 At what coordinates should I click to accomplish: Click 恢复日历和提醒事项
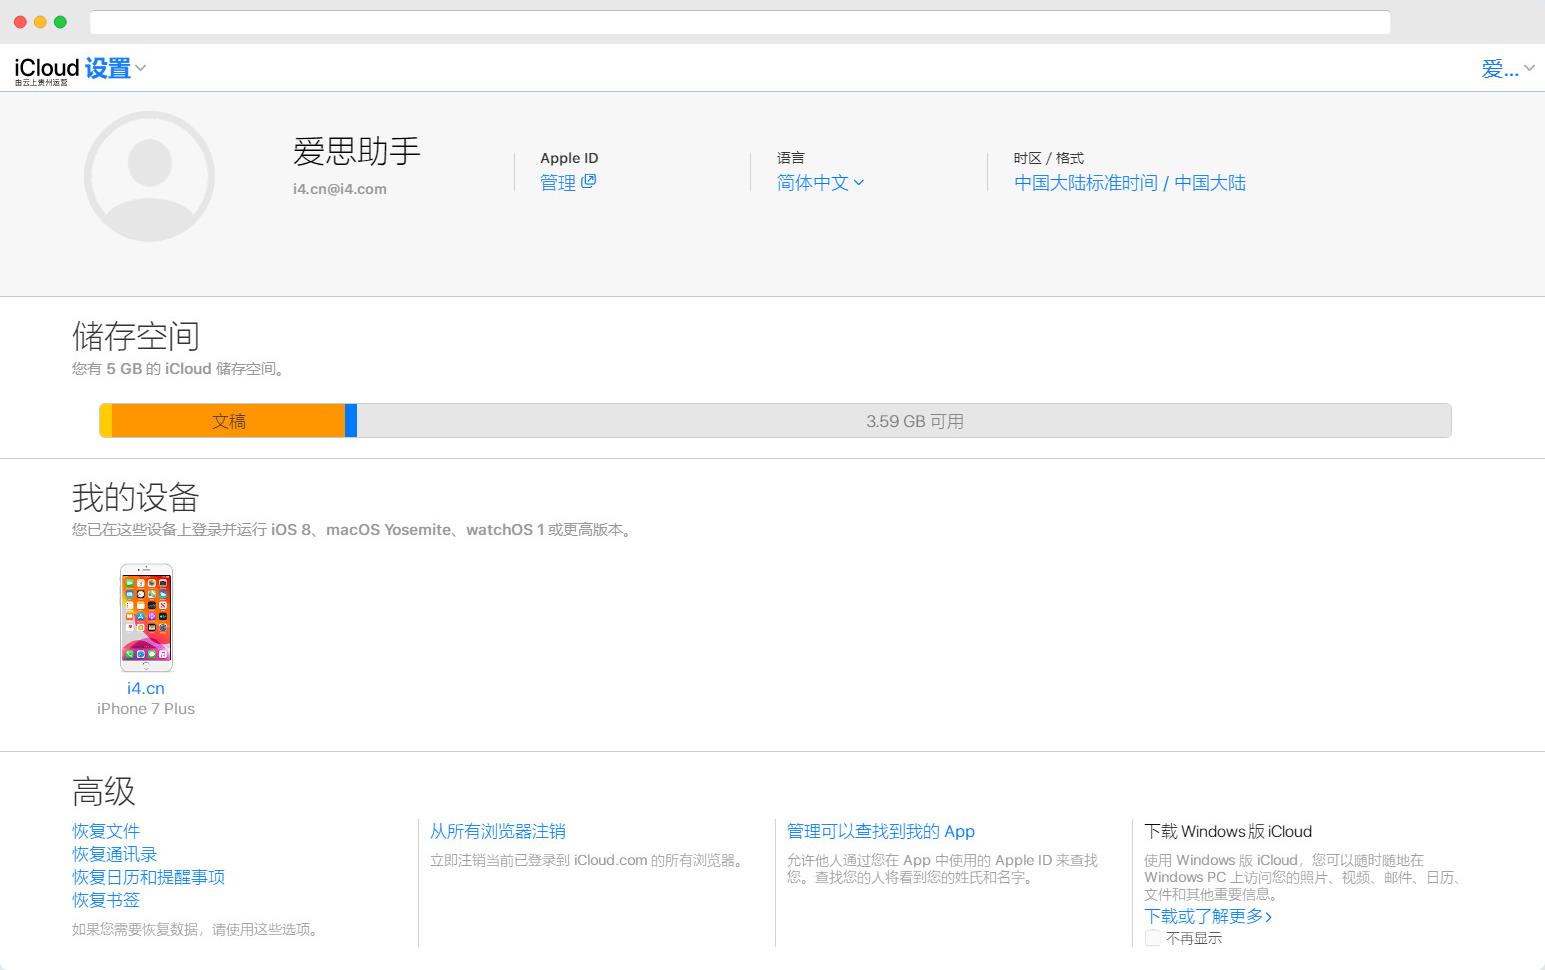(x=147, y=877)
